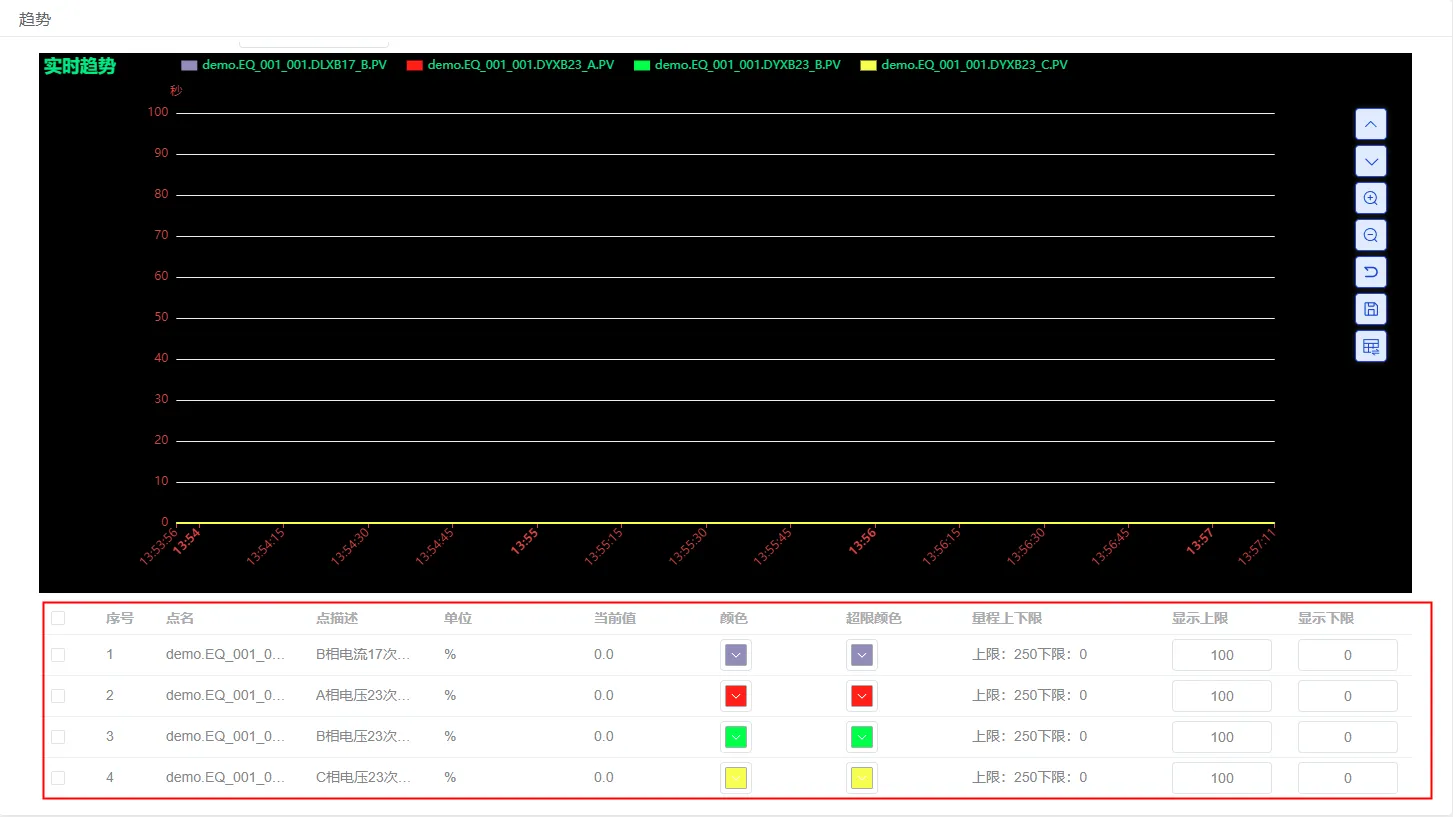Toggle the DLXB17_B.PV legend marker
Viewport: 1453px width, 817px height.
pyautogui.click(x=189, y=65)
